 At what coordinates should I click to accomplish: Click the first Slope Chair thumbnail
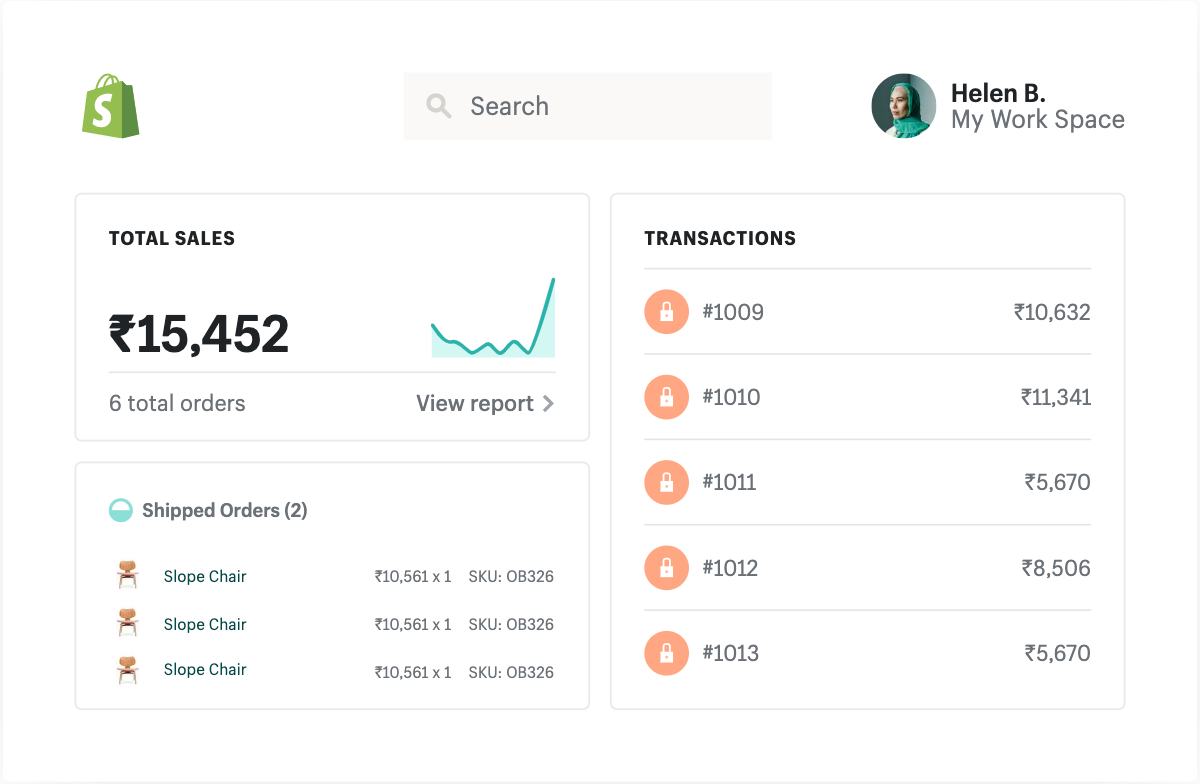[127, 575]
